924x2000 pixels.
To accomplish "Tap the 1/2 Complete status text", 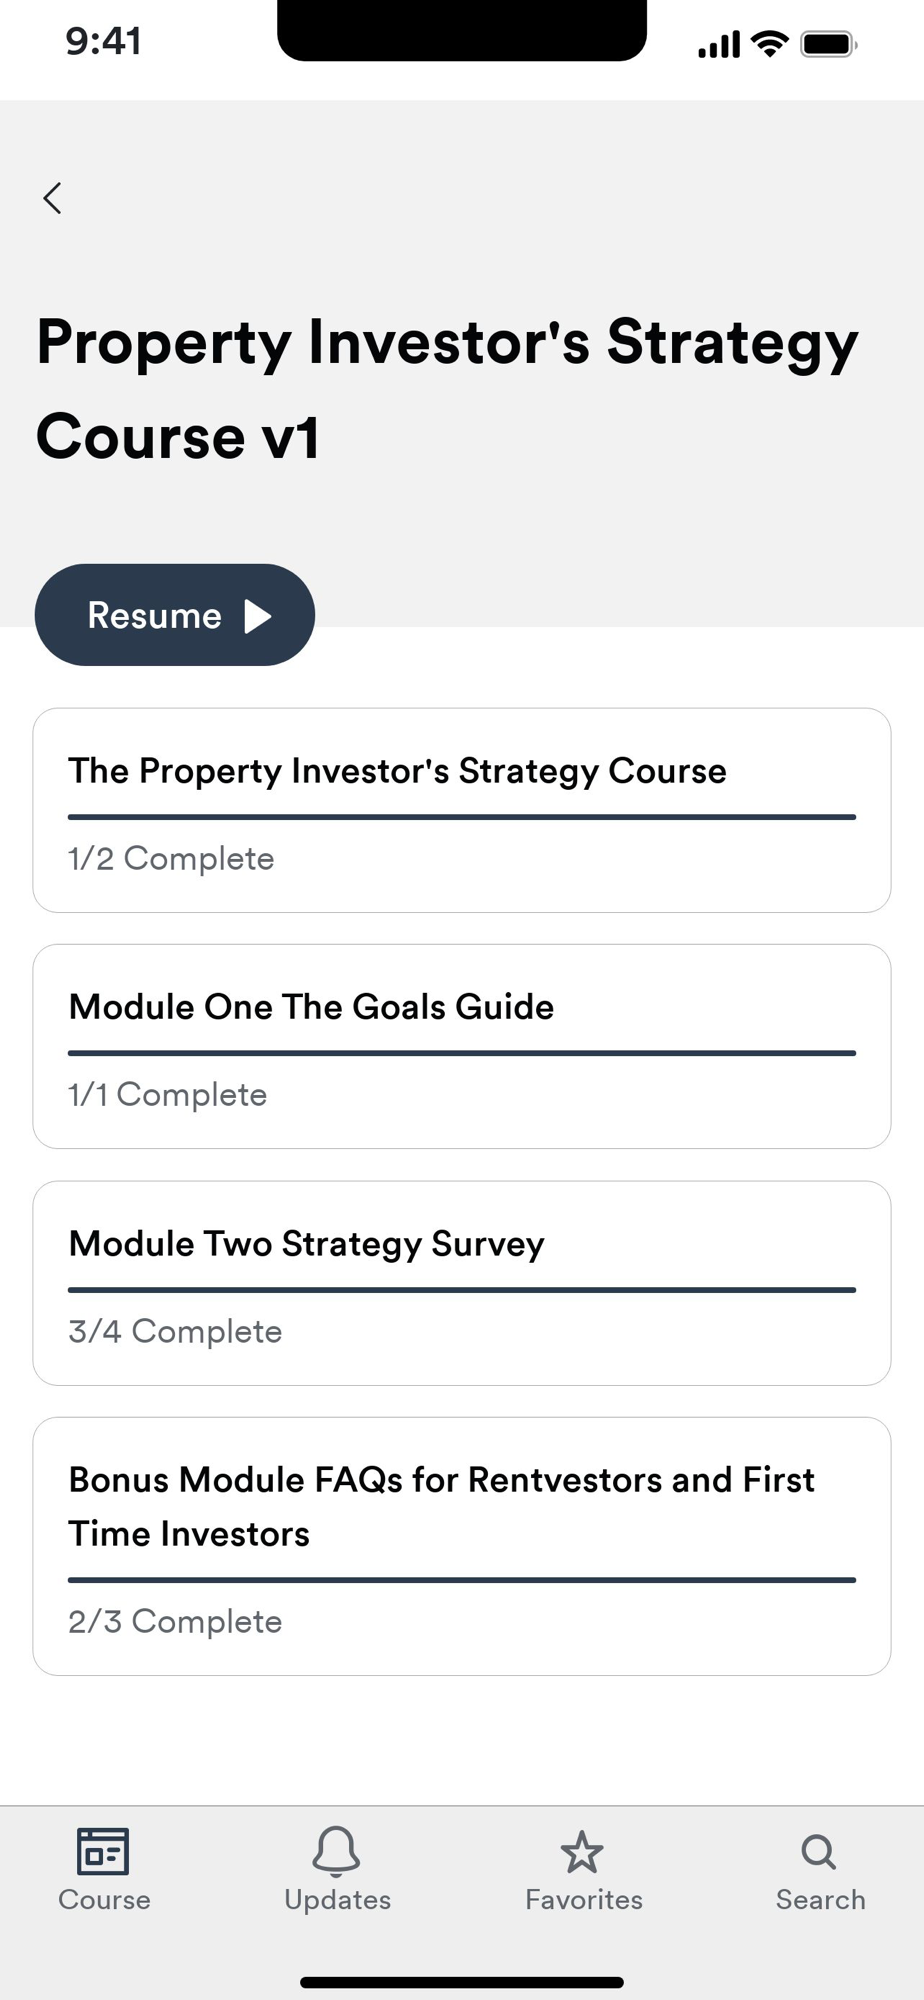I will [171, 859].
